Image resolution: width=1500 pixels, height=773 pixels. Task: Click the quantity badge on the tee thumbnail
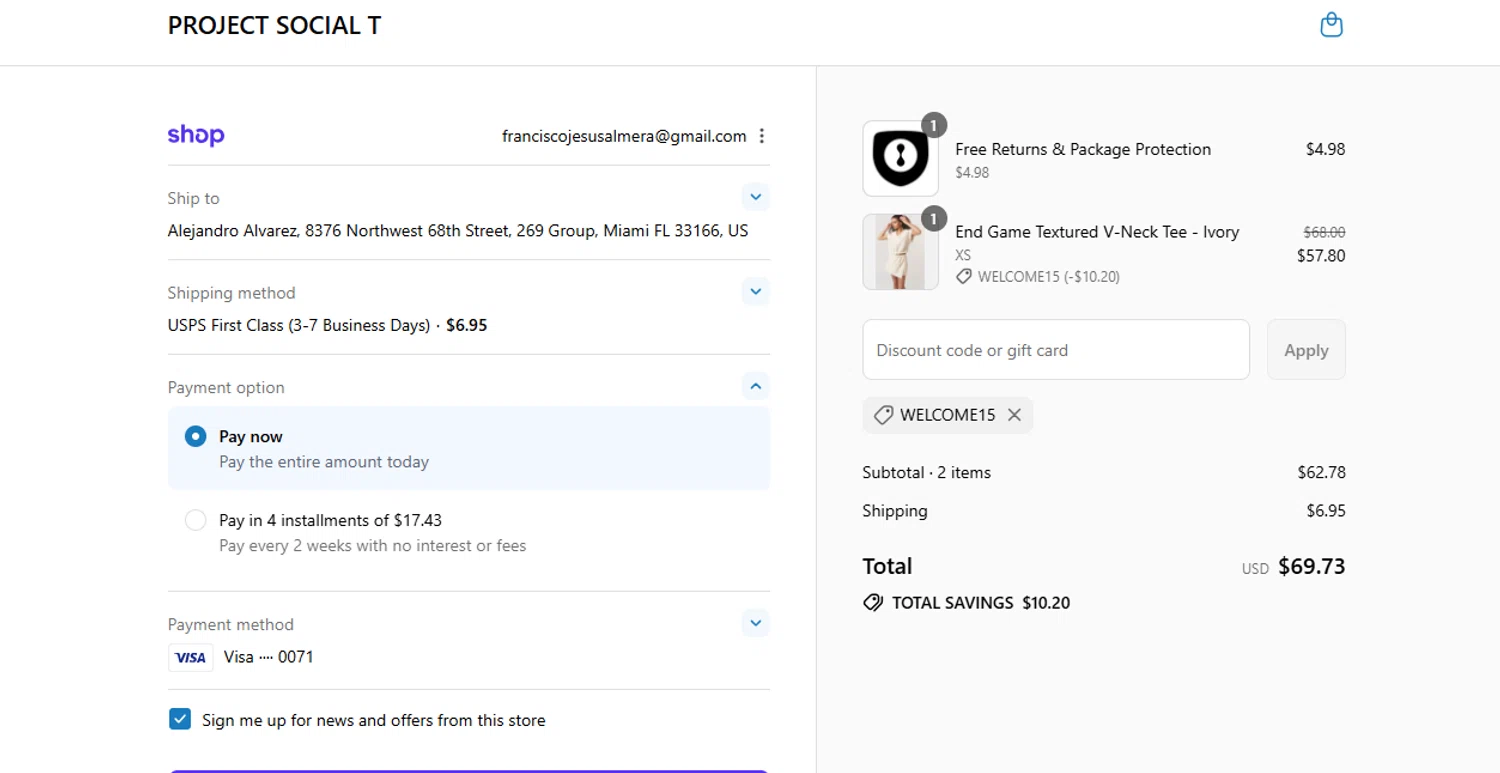tap(933, 218)
